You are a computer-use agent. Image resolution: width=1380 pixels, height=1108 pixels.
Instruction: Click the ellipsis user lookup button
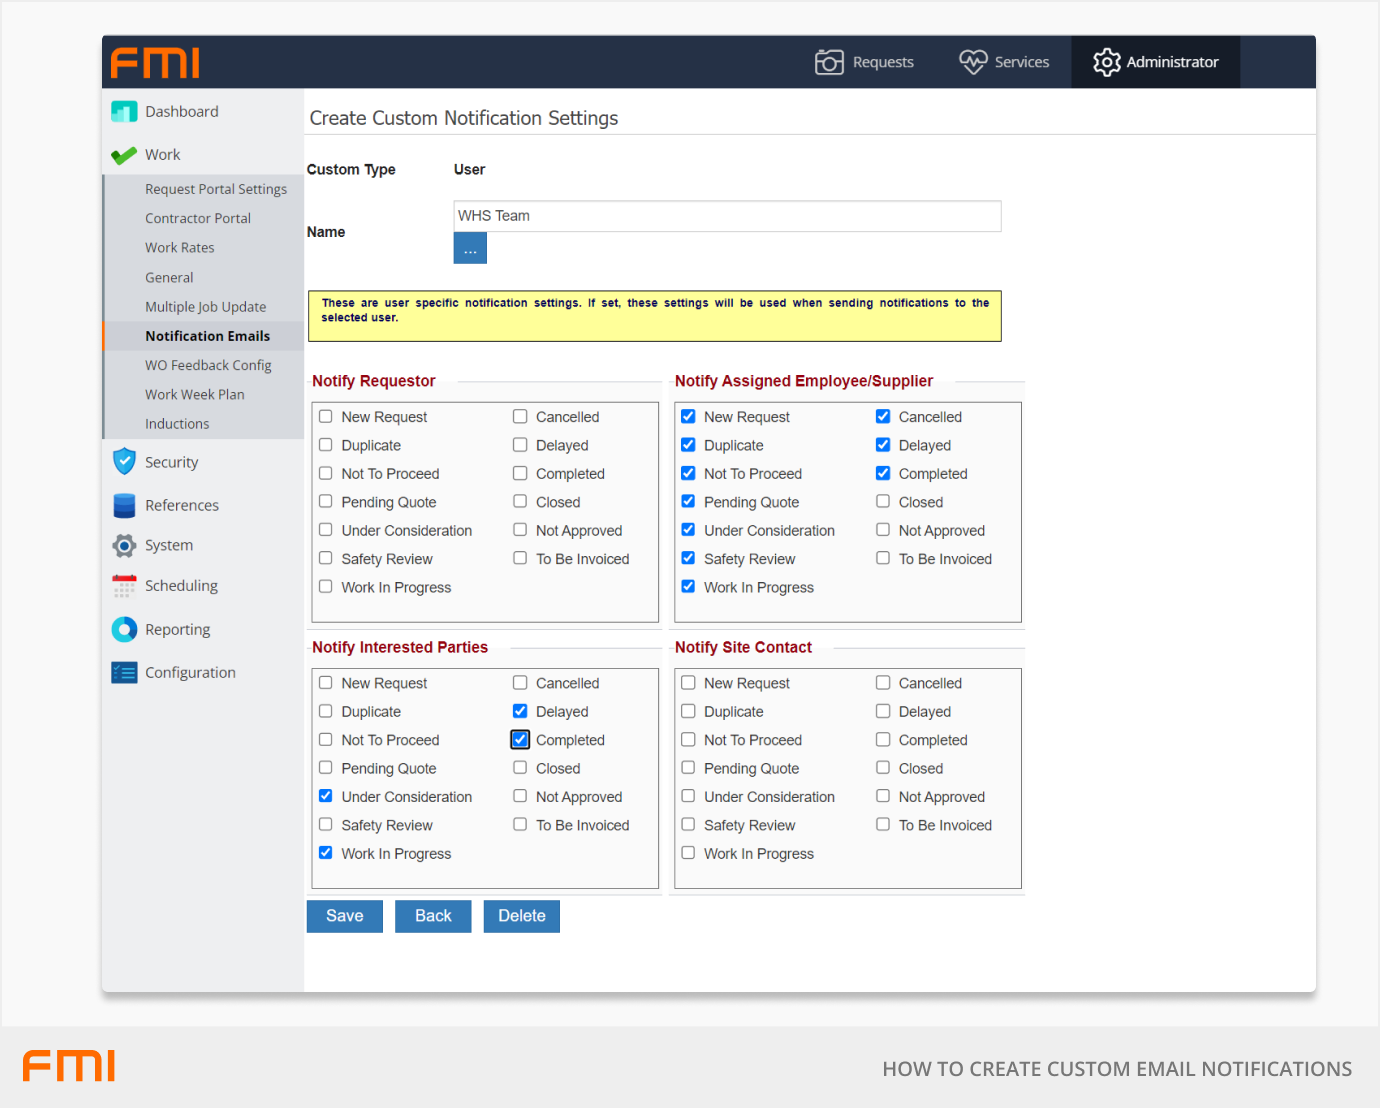(470, 249)
